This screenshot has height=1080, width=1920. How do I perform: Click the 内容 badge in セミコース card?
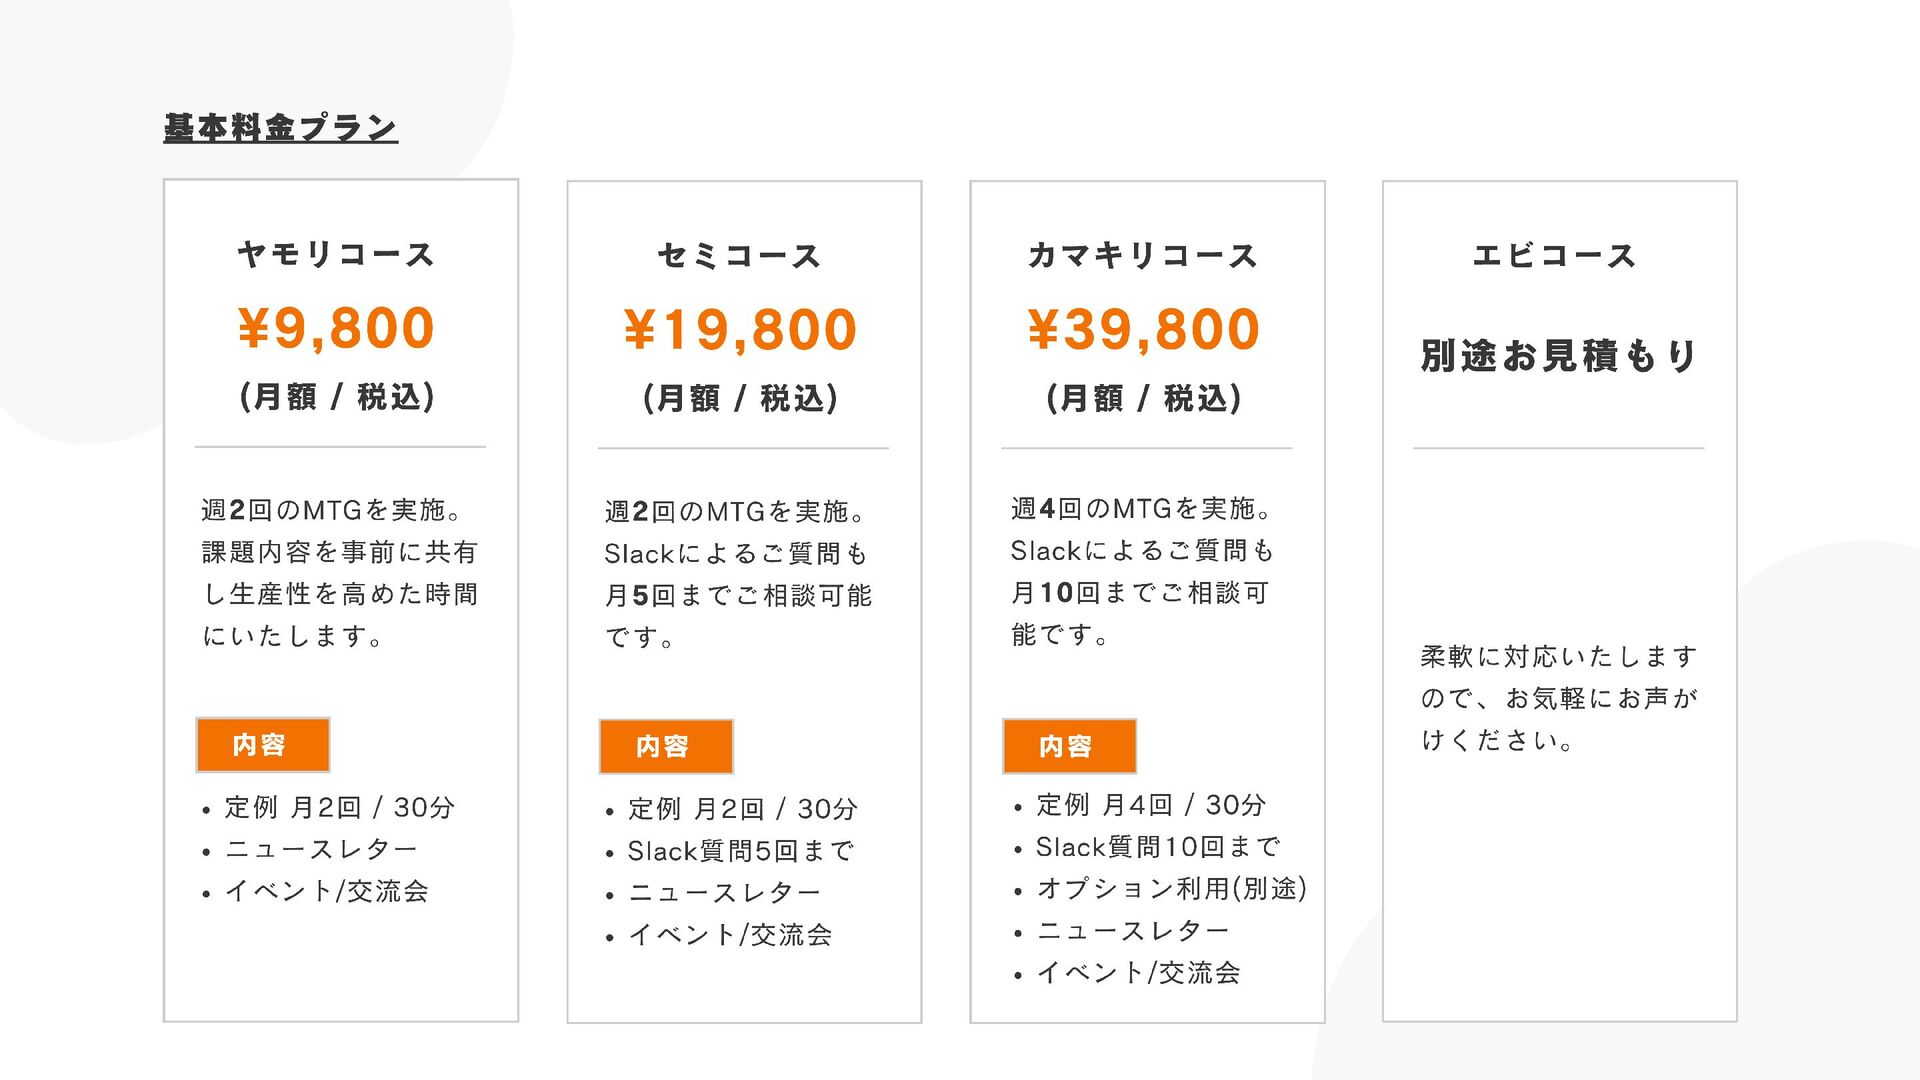point(666,747)
